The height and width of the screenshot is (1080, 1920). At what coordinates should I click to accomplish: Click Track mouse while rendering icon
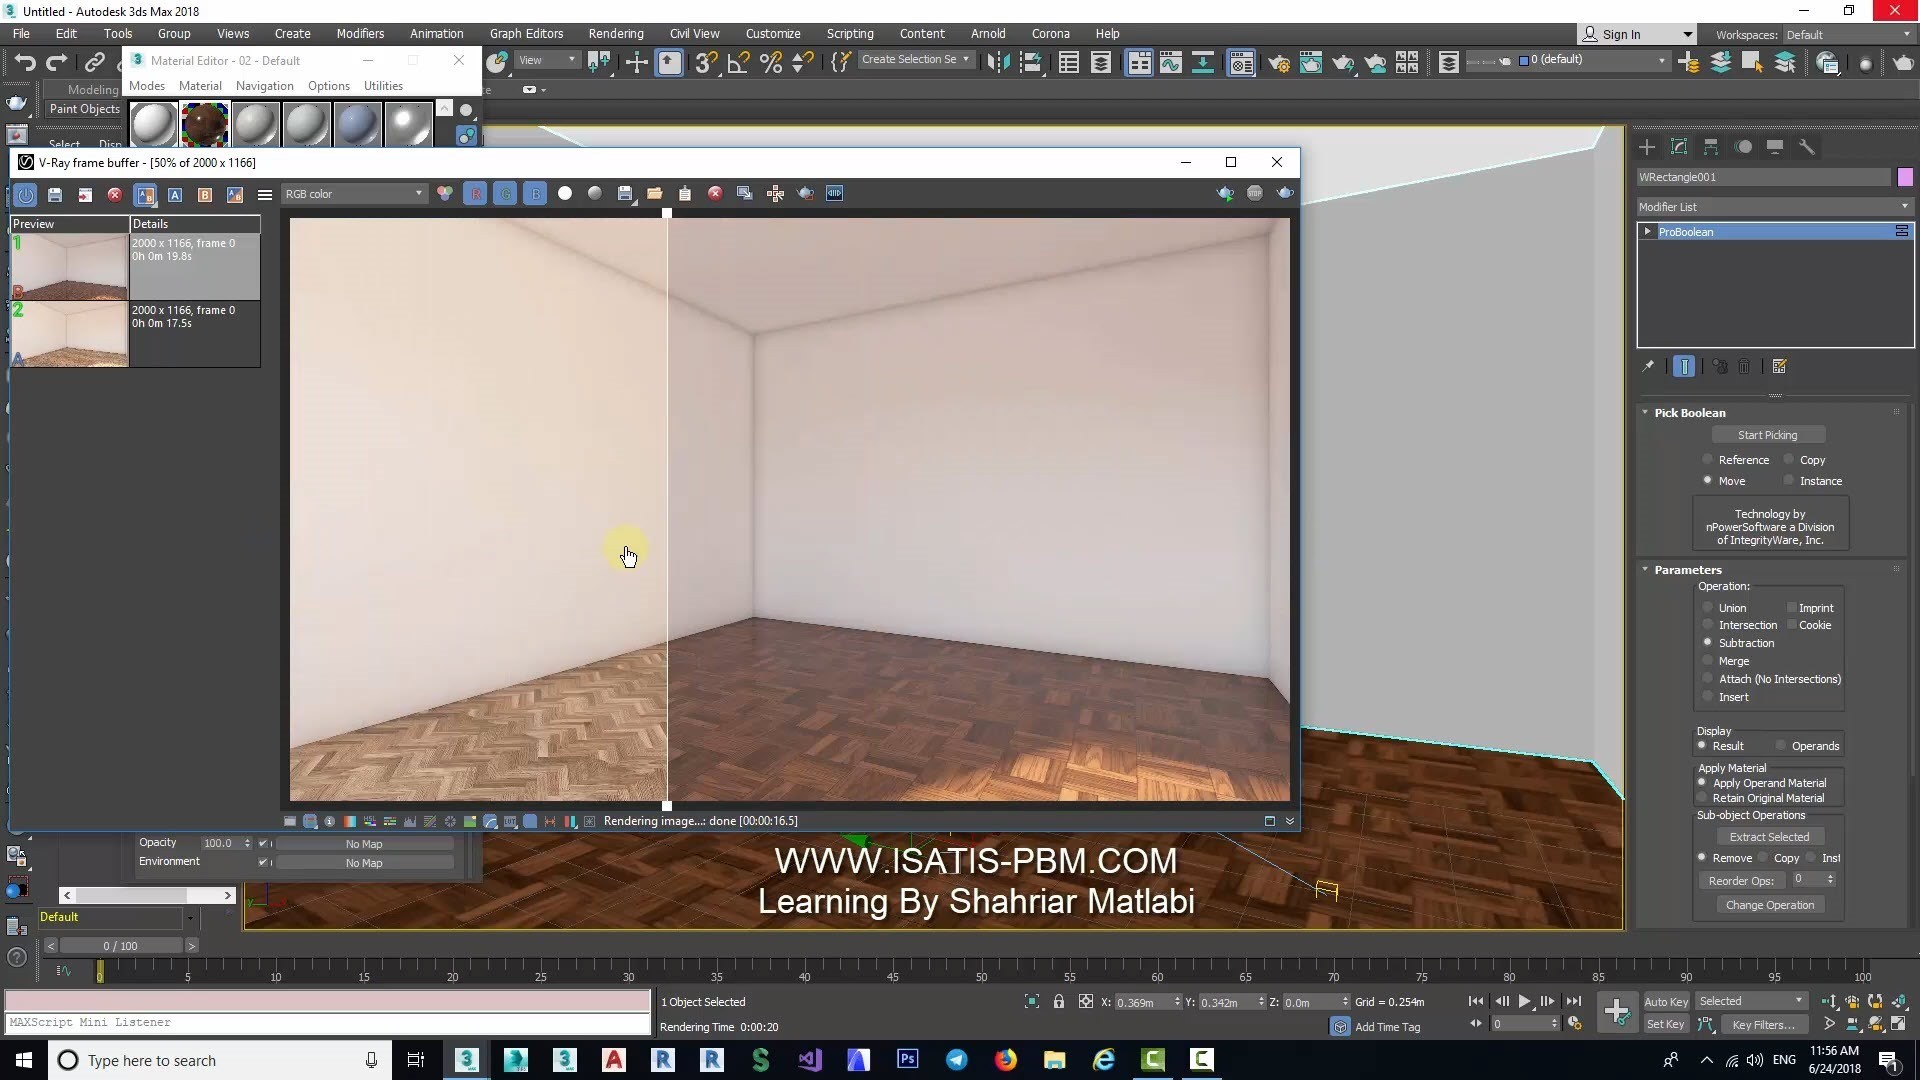pos(775,194)
